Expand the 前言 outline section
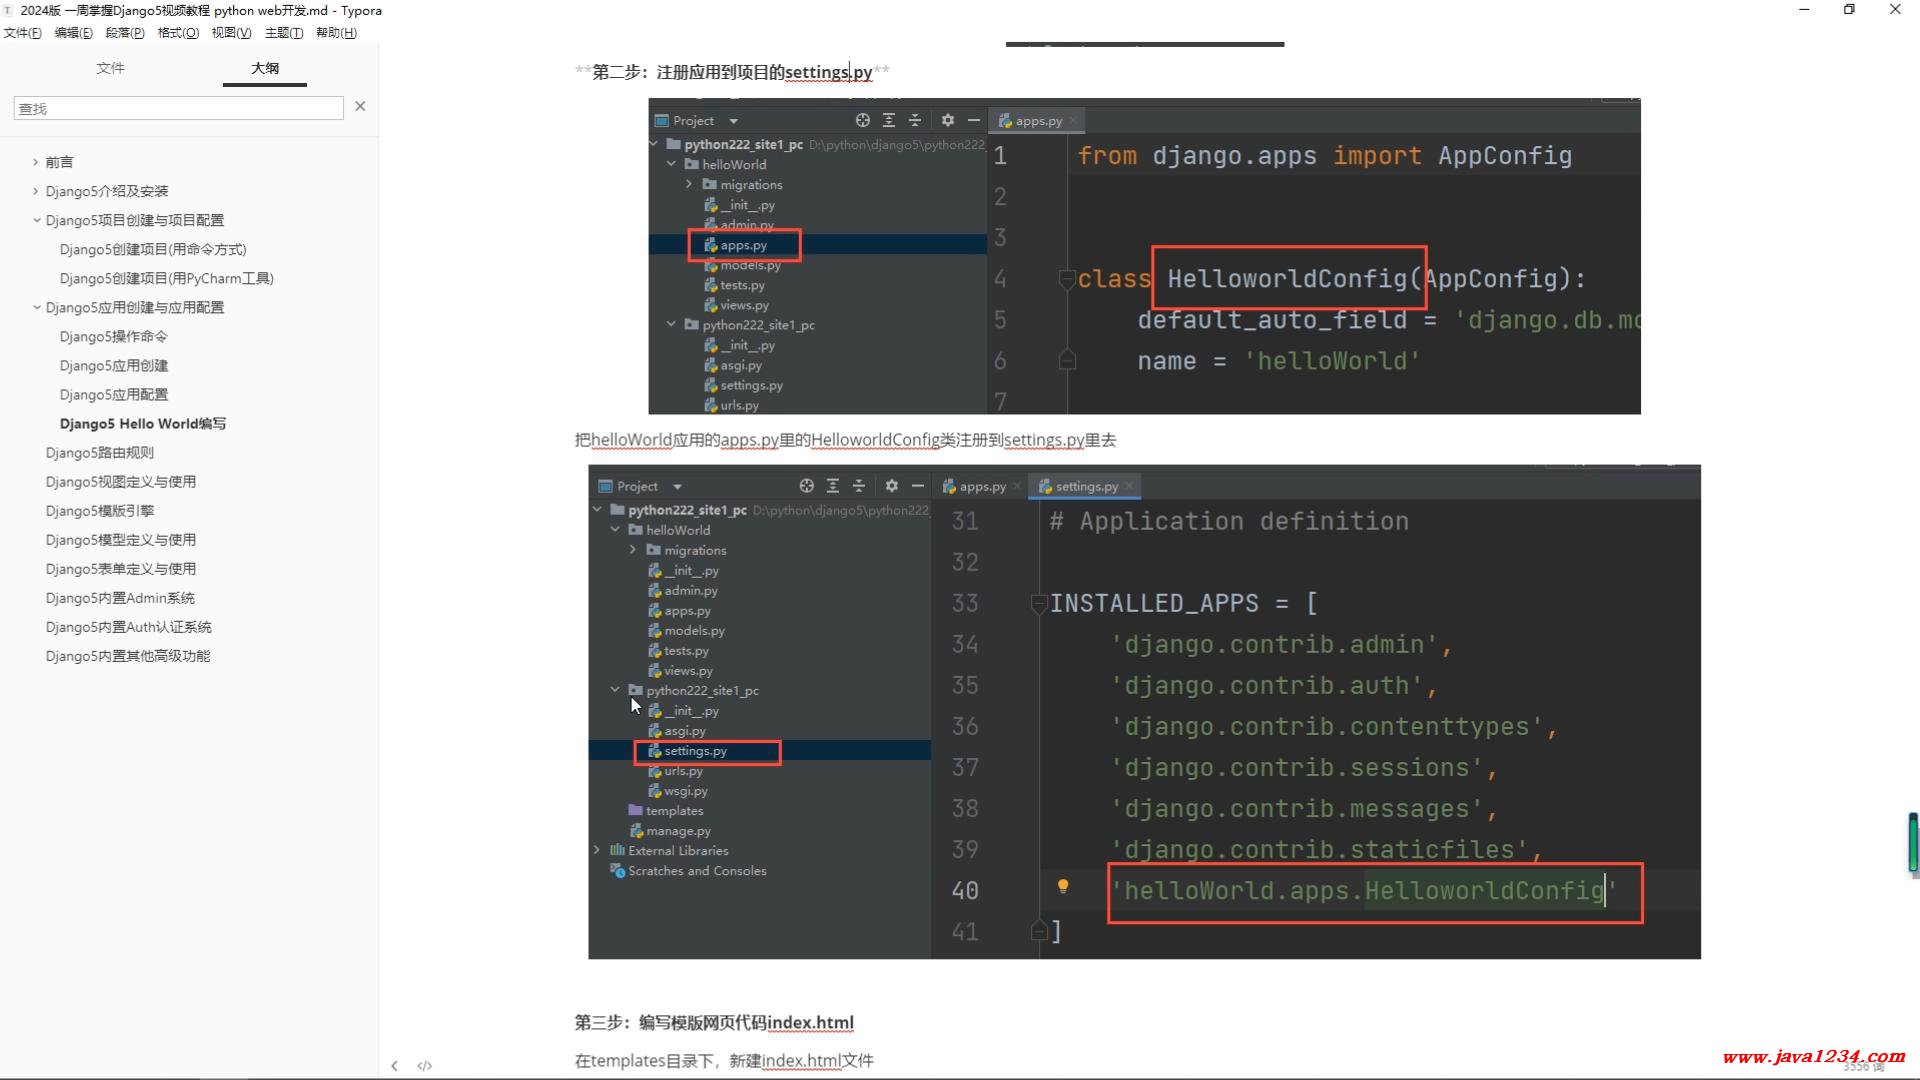The width and height of the screenshot is (1920, 1080). [35, 162]
